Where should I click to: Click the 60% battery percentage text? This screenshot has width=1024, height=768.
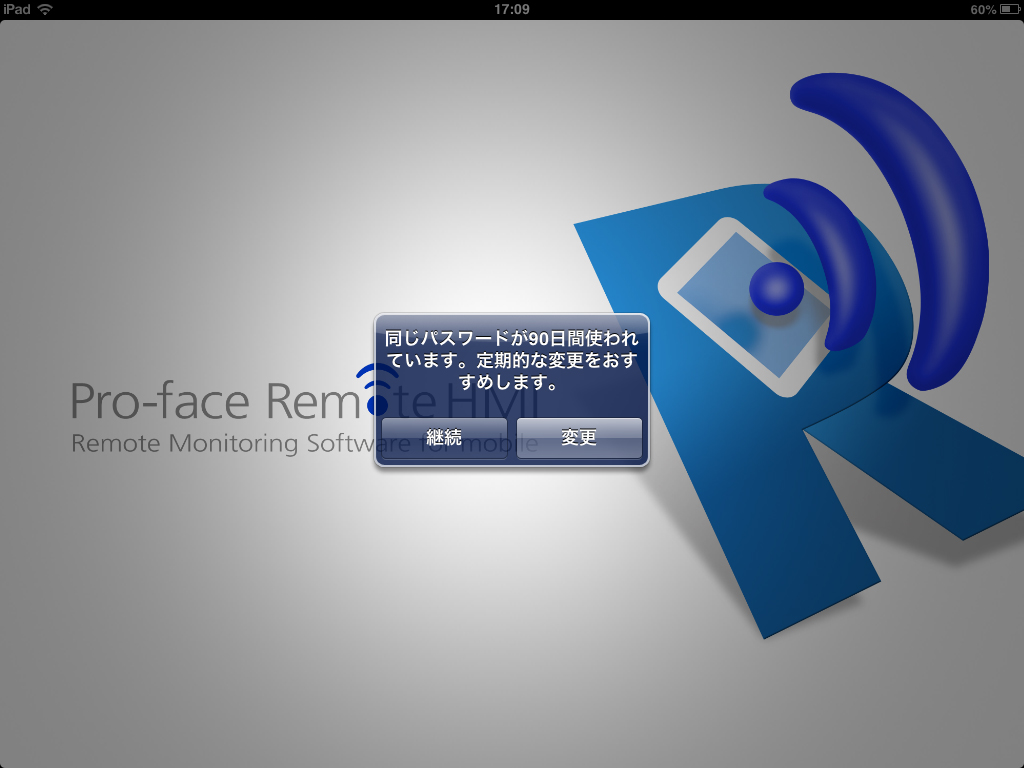(982, 9)
